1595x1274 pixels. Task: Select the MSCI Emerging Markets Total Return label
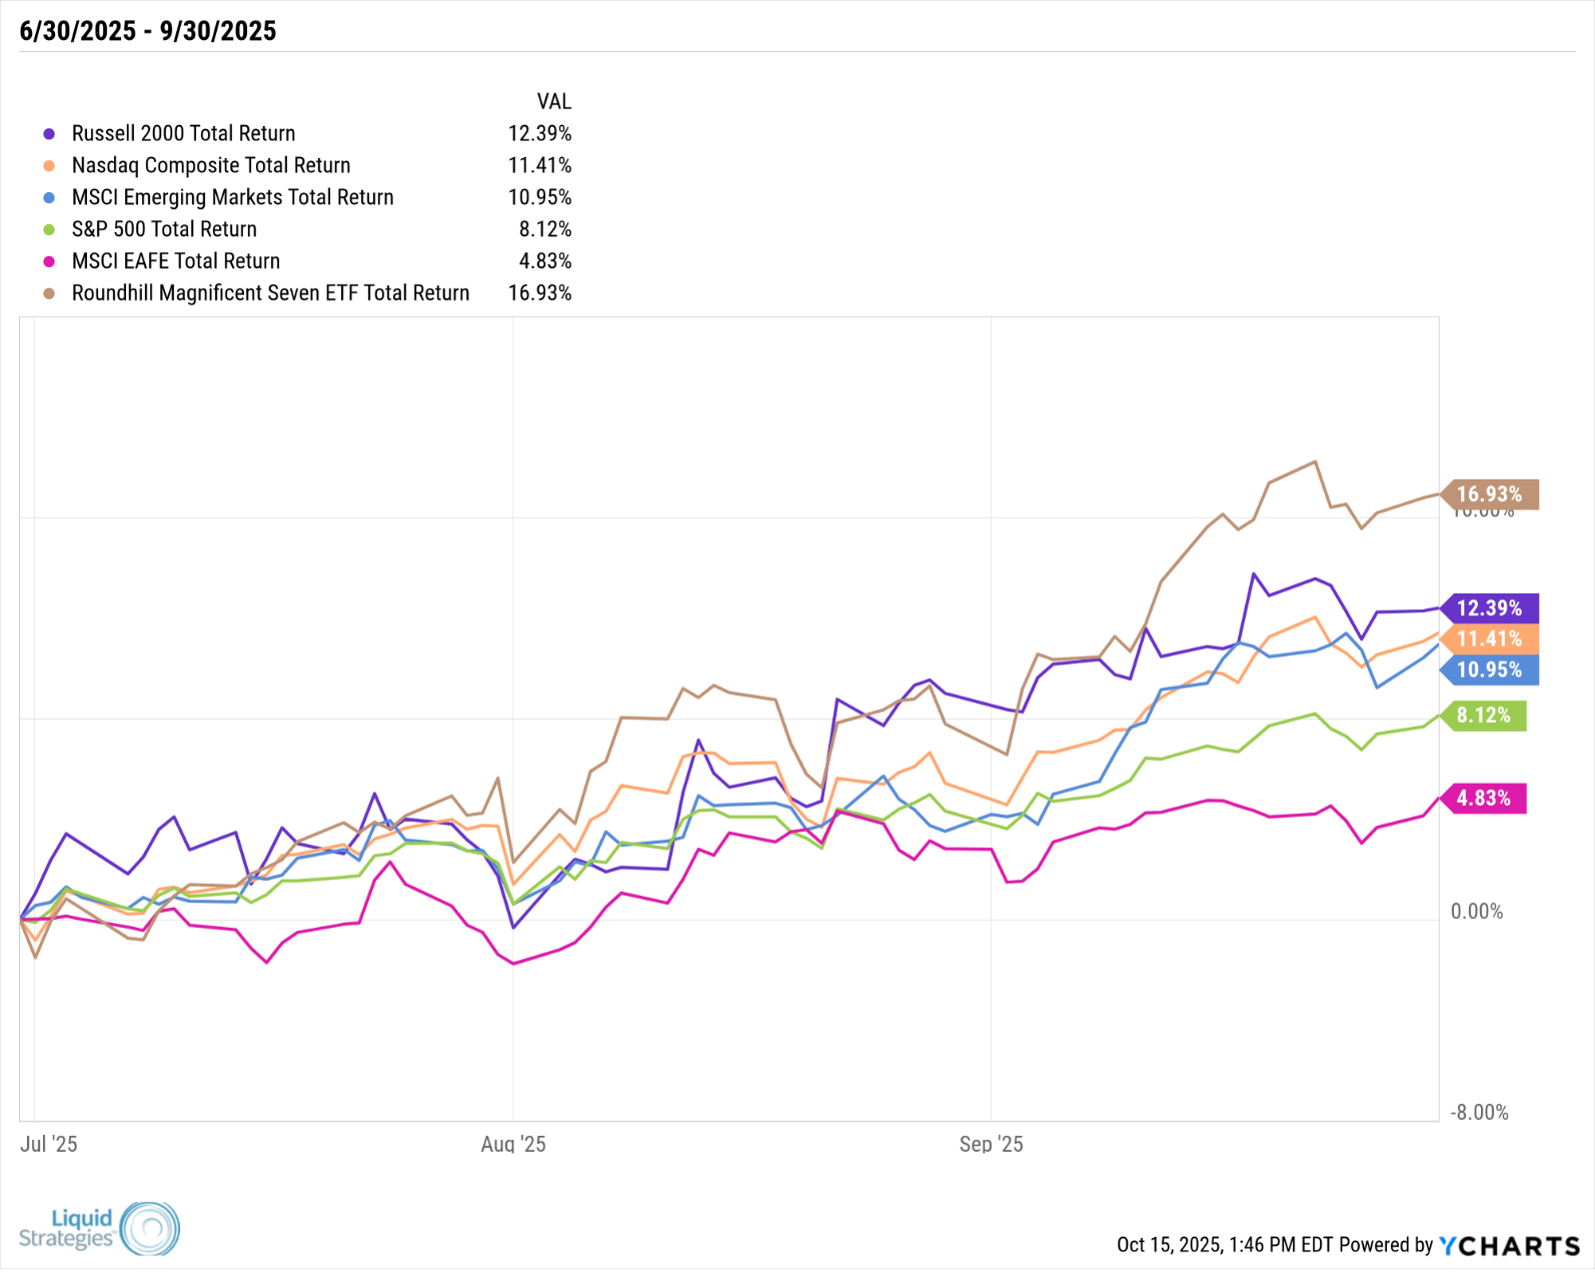(232, 197)
